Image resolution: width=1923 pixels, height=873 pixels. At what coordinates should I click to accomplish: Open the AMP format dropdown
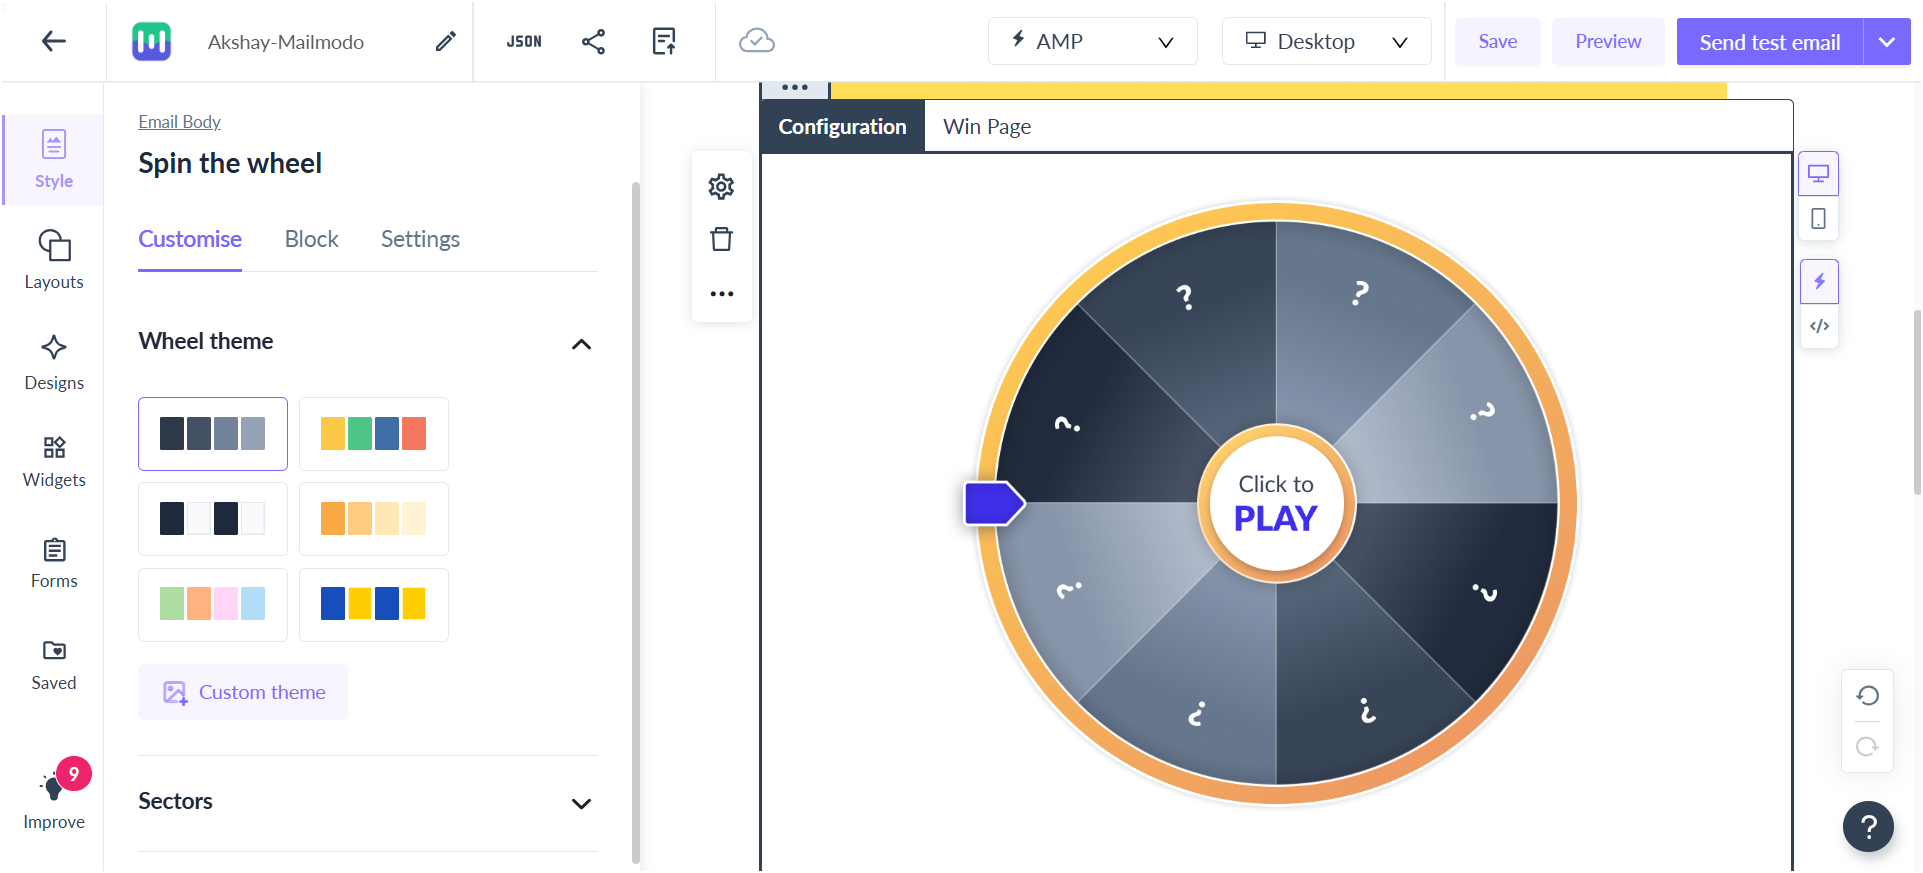pyautogui.click(x=1092, y=41)
